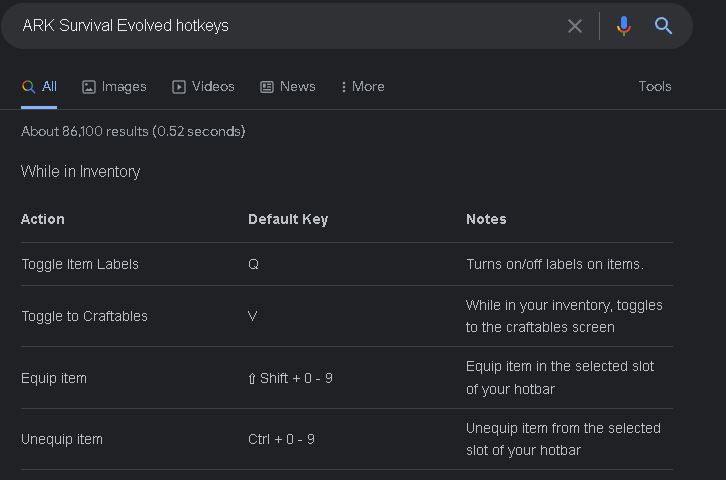
Task: Expand the More search options menu
Action: 363,87
